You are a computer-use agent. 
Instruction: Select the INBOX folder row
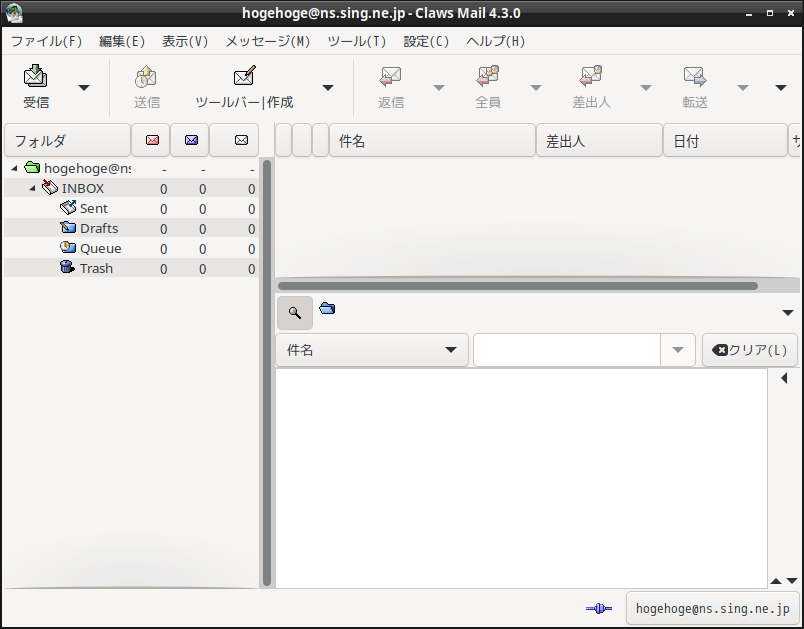click(x=131, y=188)
